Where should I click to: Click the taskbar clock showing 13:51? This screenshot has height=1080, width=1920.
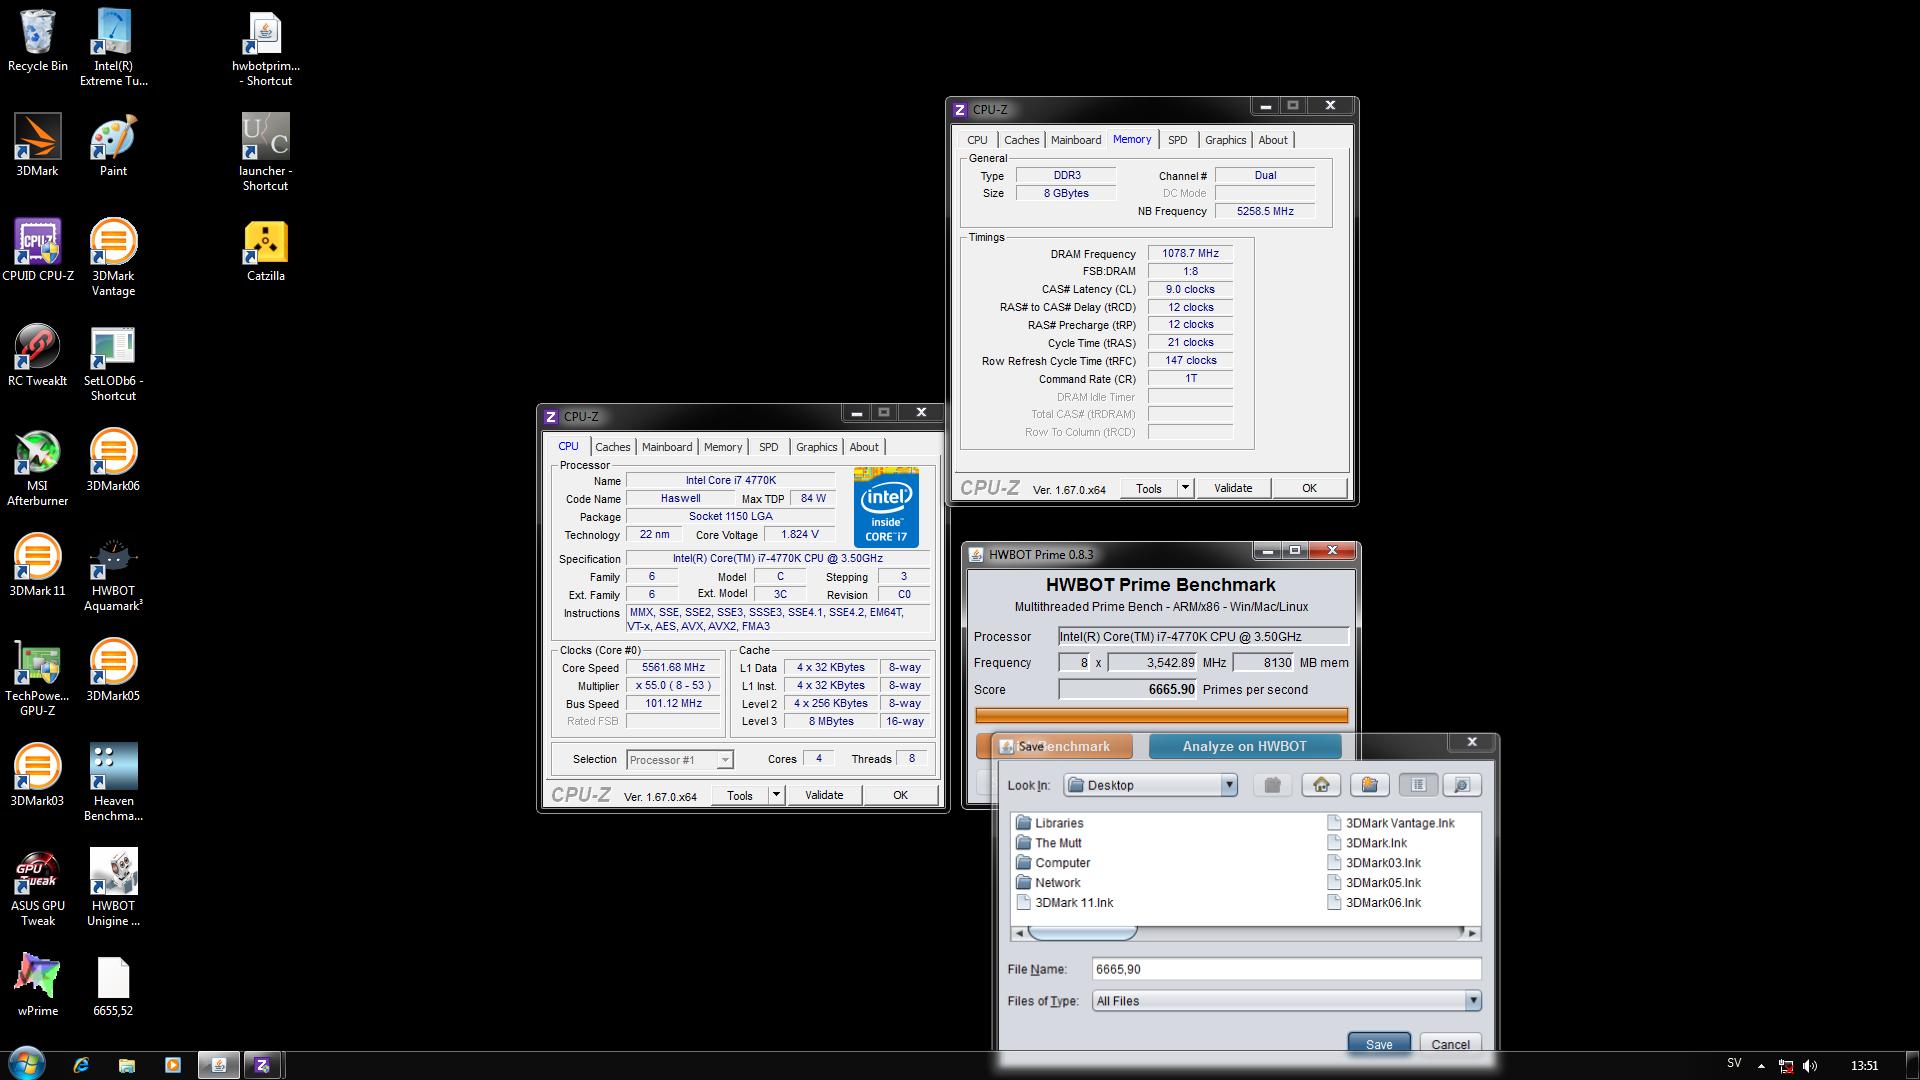point(1864,1066)
